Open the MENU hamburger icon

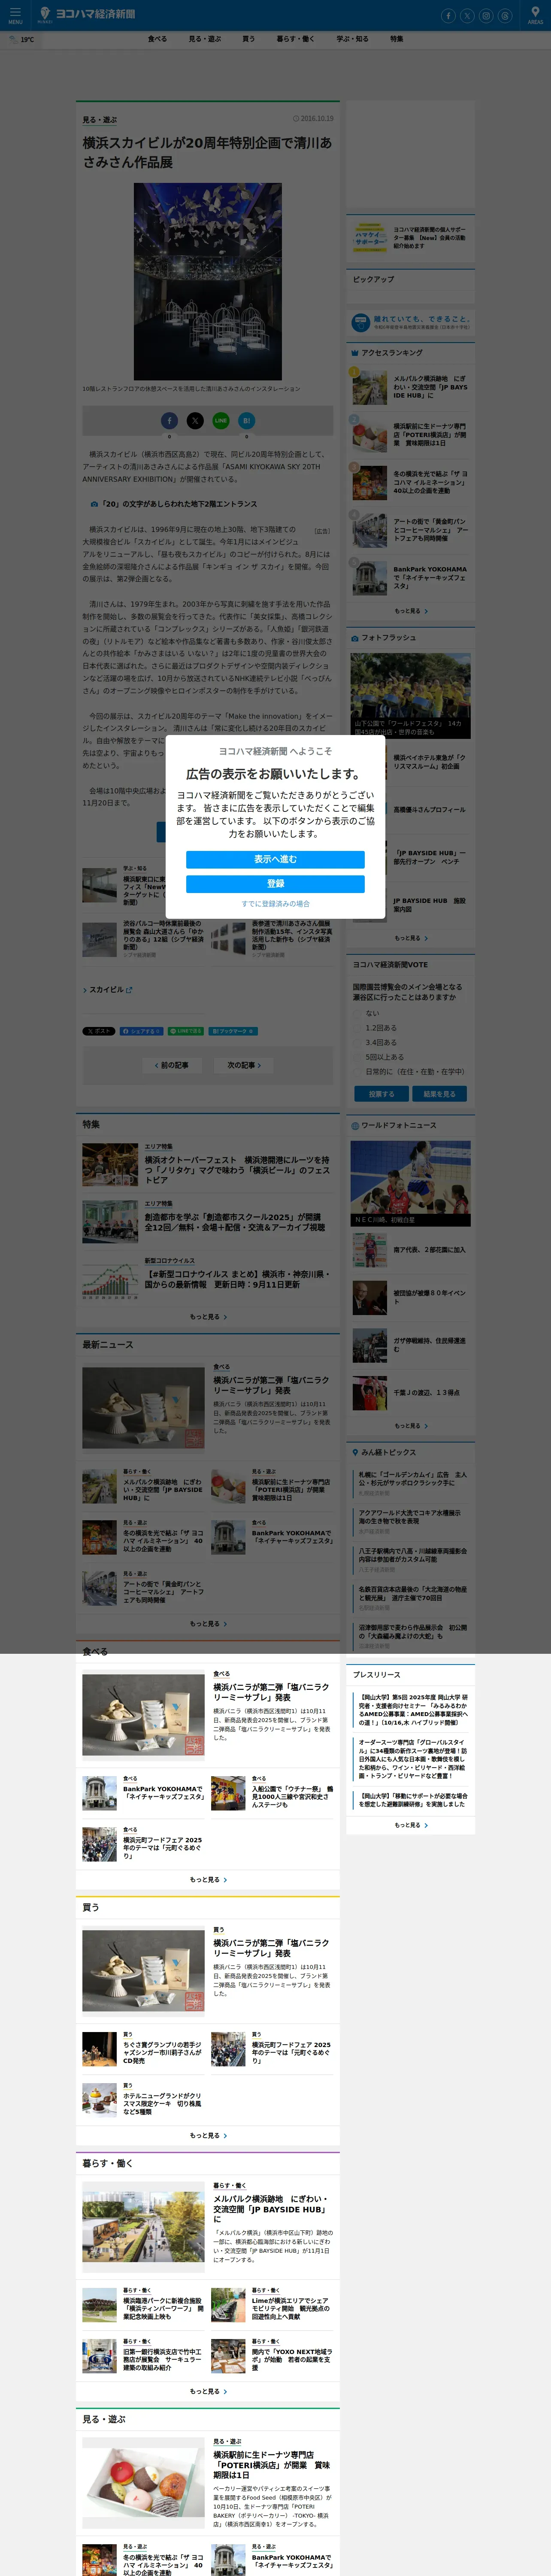(15, 15)
